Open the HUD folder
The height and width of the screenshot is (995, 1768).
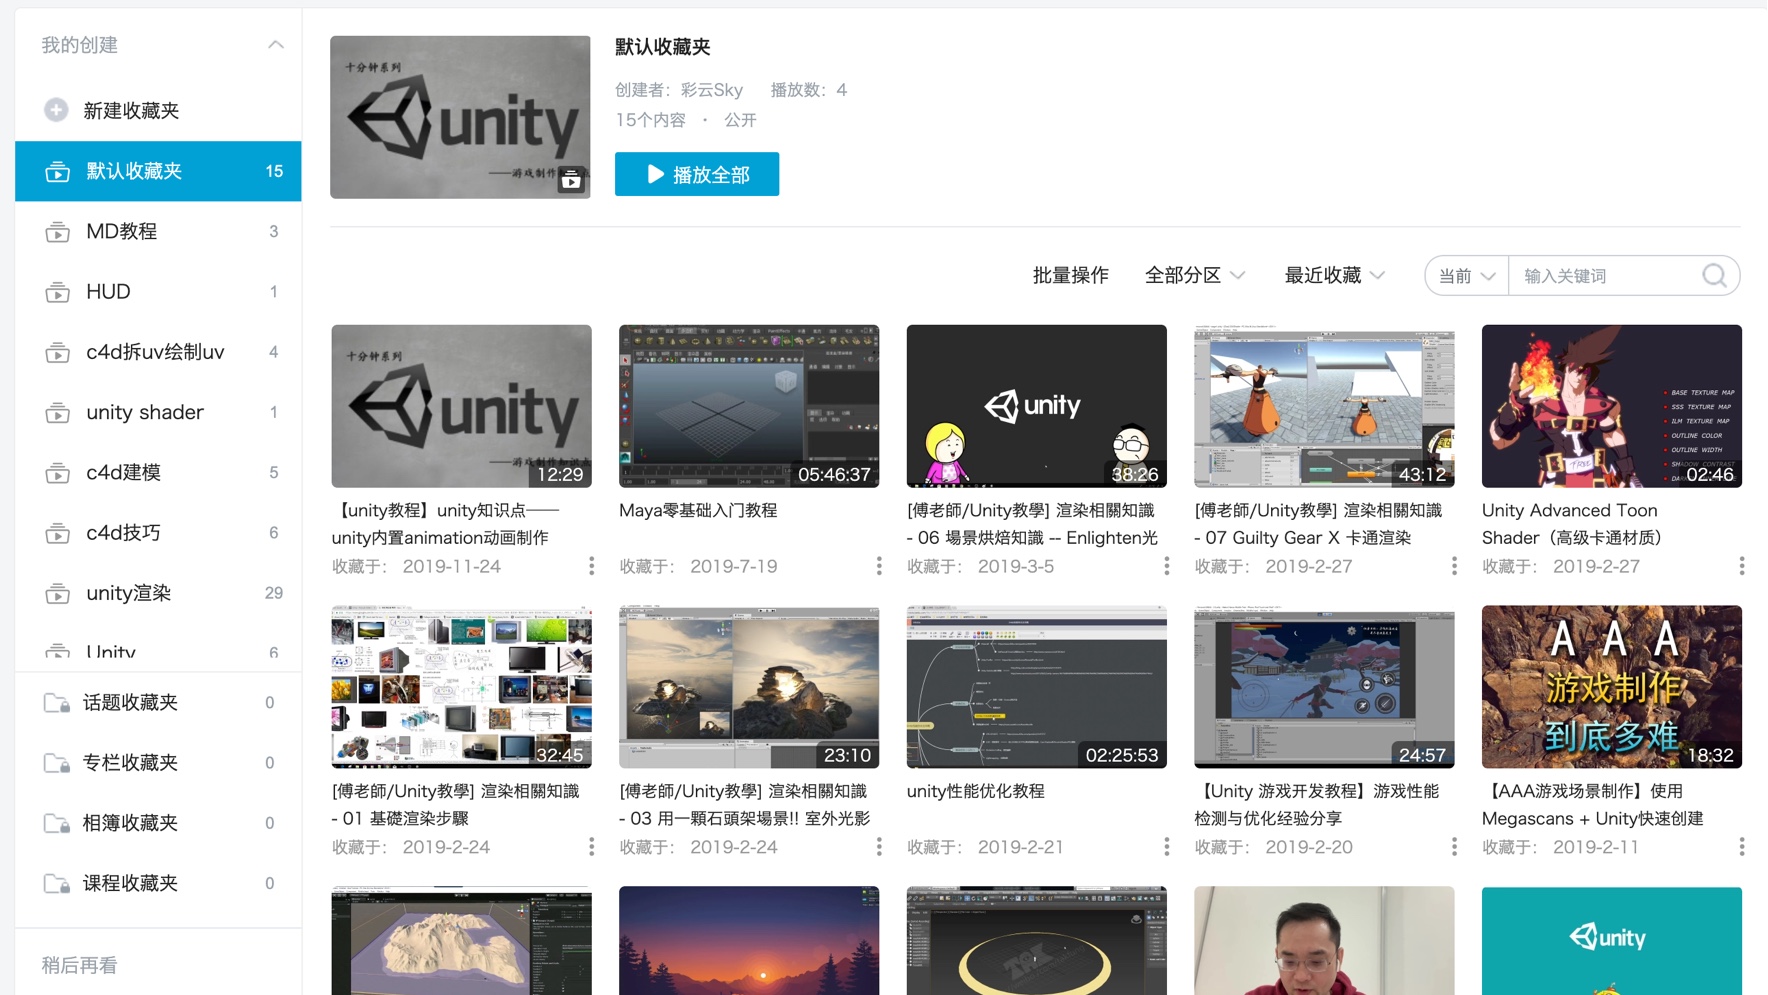coord(158,292)
